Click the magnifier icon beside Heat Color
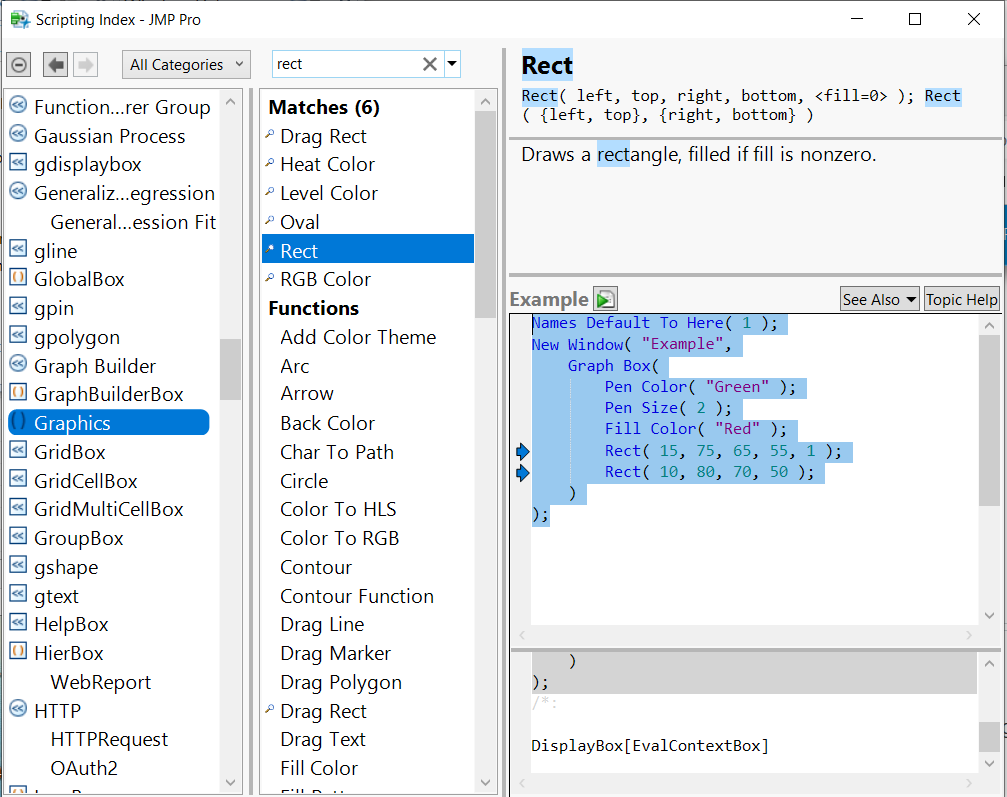 point(270,163)
